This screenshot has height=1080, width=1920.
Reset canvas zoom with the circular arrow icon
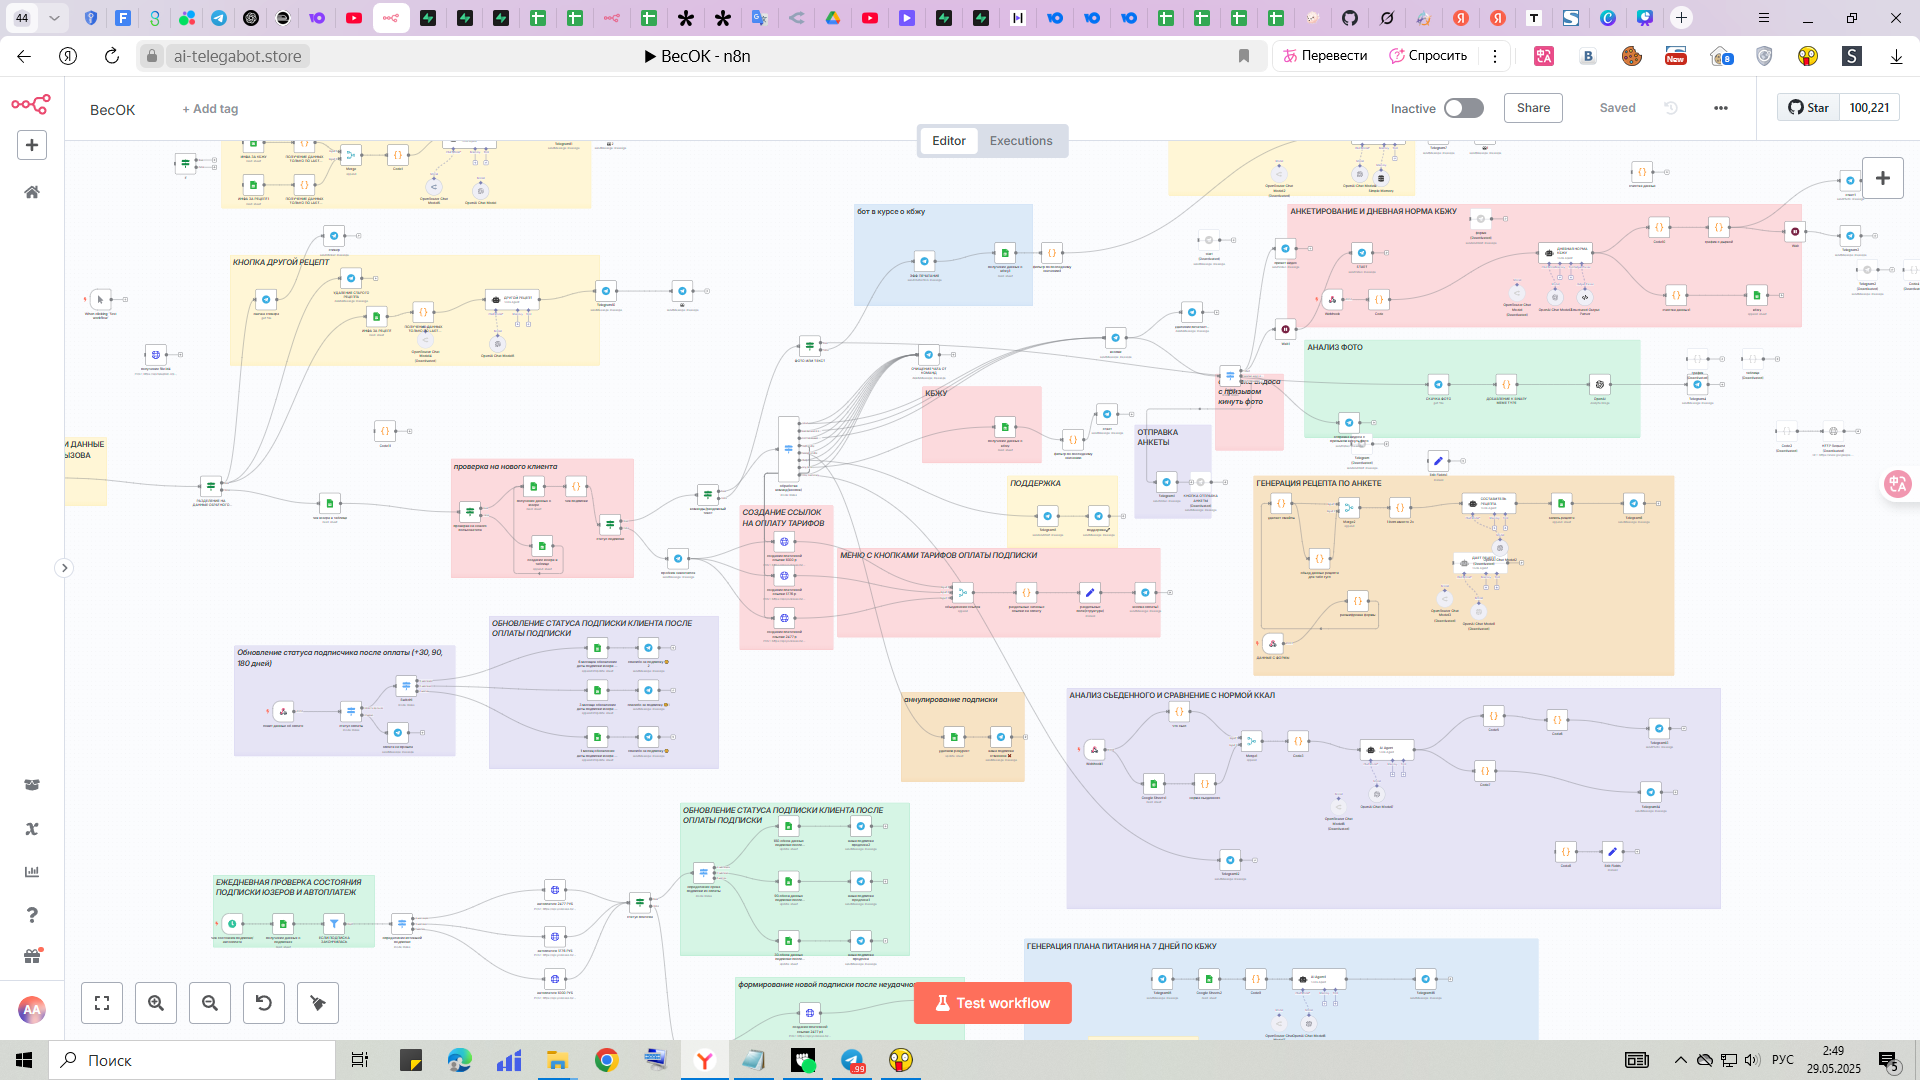coord(264,1003)
